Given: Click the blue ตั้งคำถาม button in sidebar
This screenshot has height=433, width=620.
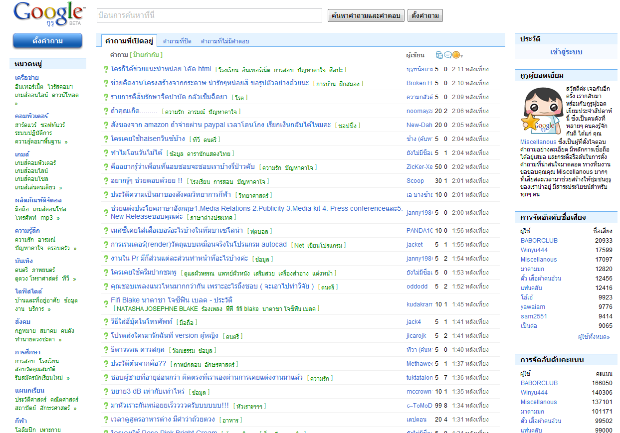Looking at the screenshot, I should click(47, 41).
